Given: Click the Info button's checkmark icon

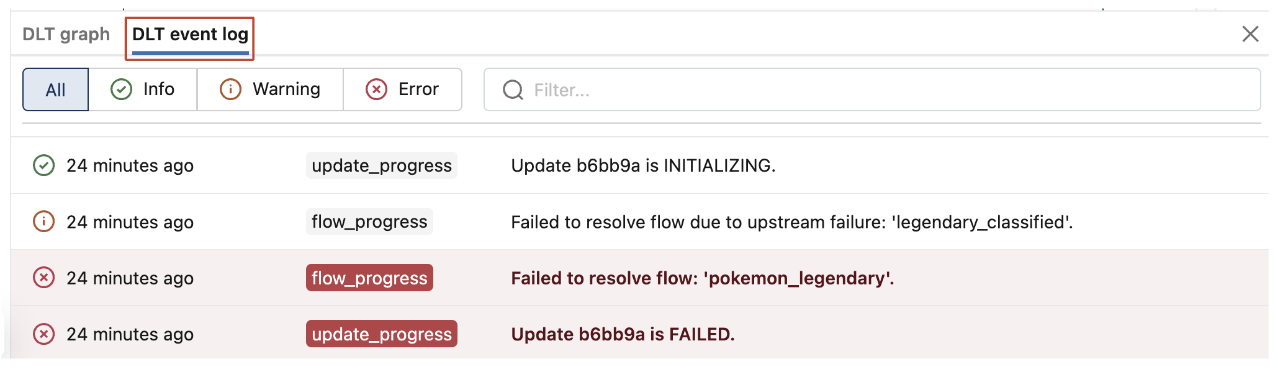Looking at the screenshot, I should click(121, 89).
